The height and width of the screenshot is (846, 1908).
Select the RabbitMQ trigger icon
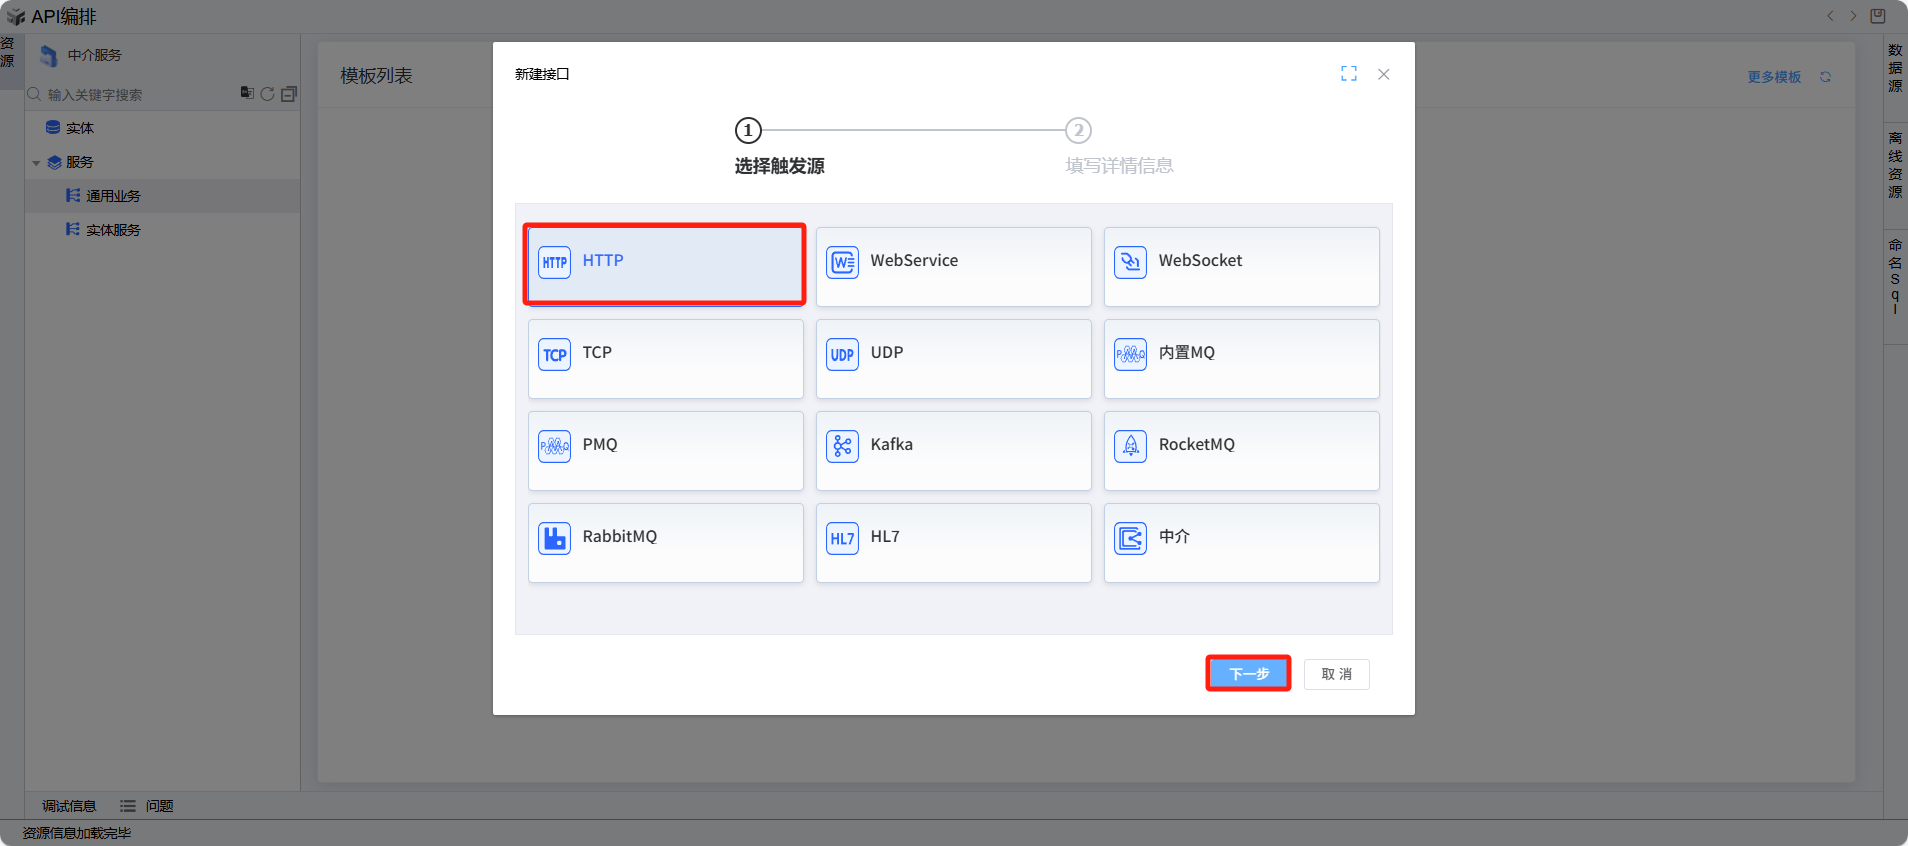pyautogui.click(x=555, y=538)
